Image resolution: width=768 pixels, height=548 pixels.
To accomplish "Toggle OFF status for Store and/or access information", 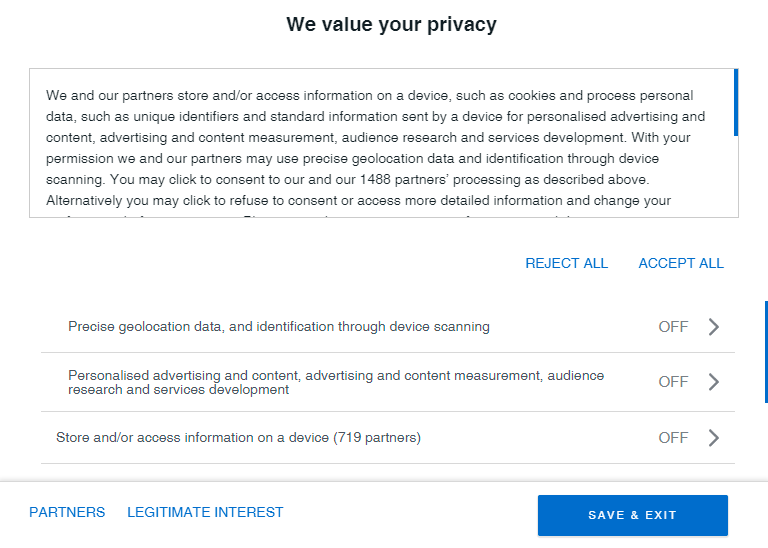I will point(673,438).
